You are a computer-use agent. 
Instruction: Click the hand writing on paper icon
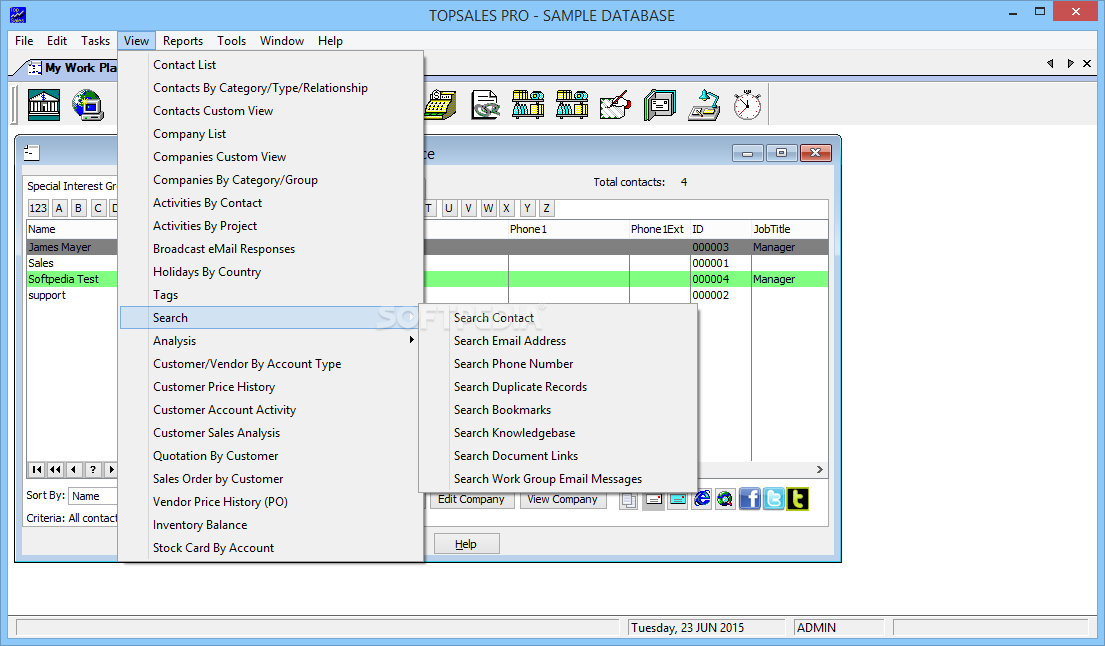coord(615,105)
